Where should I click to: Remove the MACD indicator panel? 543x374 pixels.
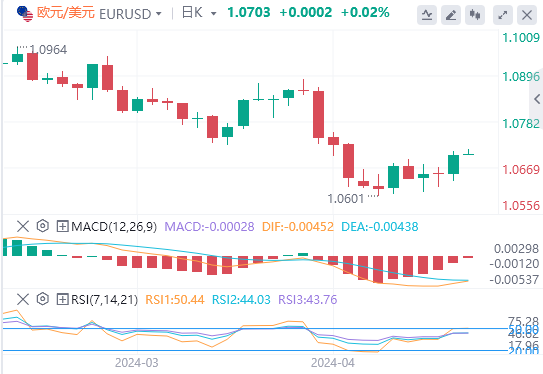[23, 226]
